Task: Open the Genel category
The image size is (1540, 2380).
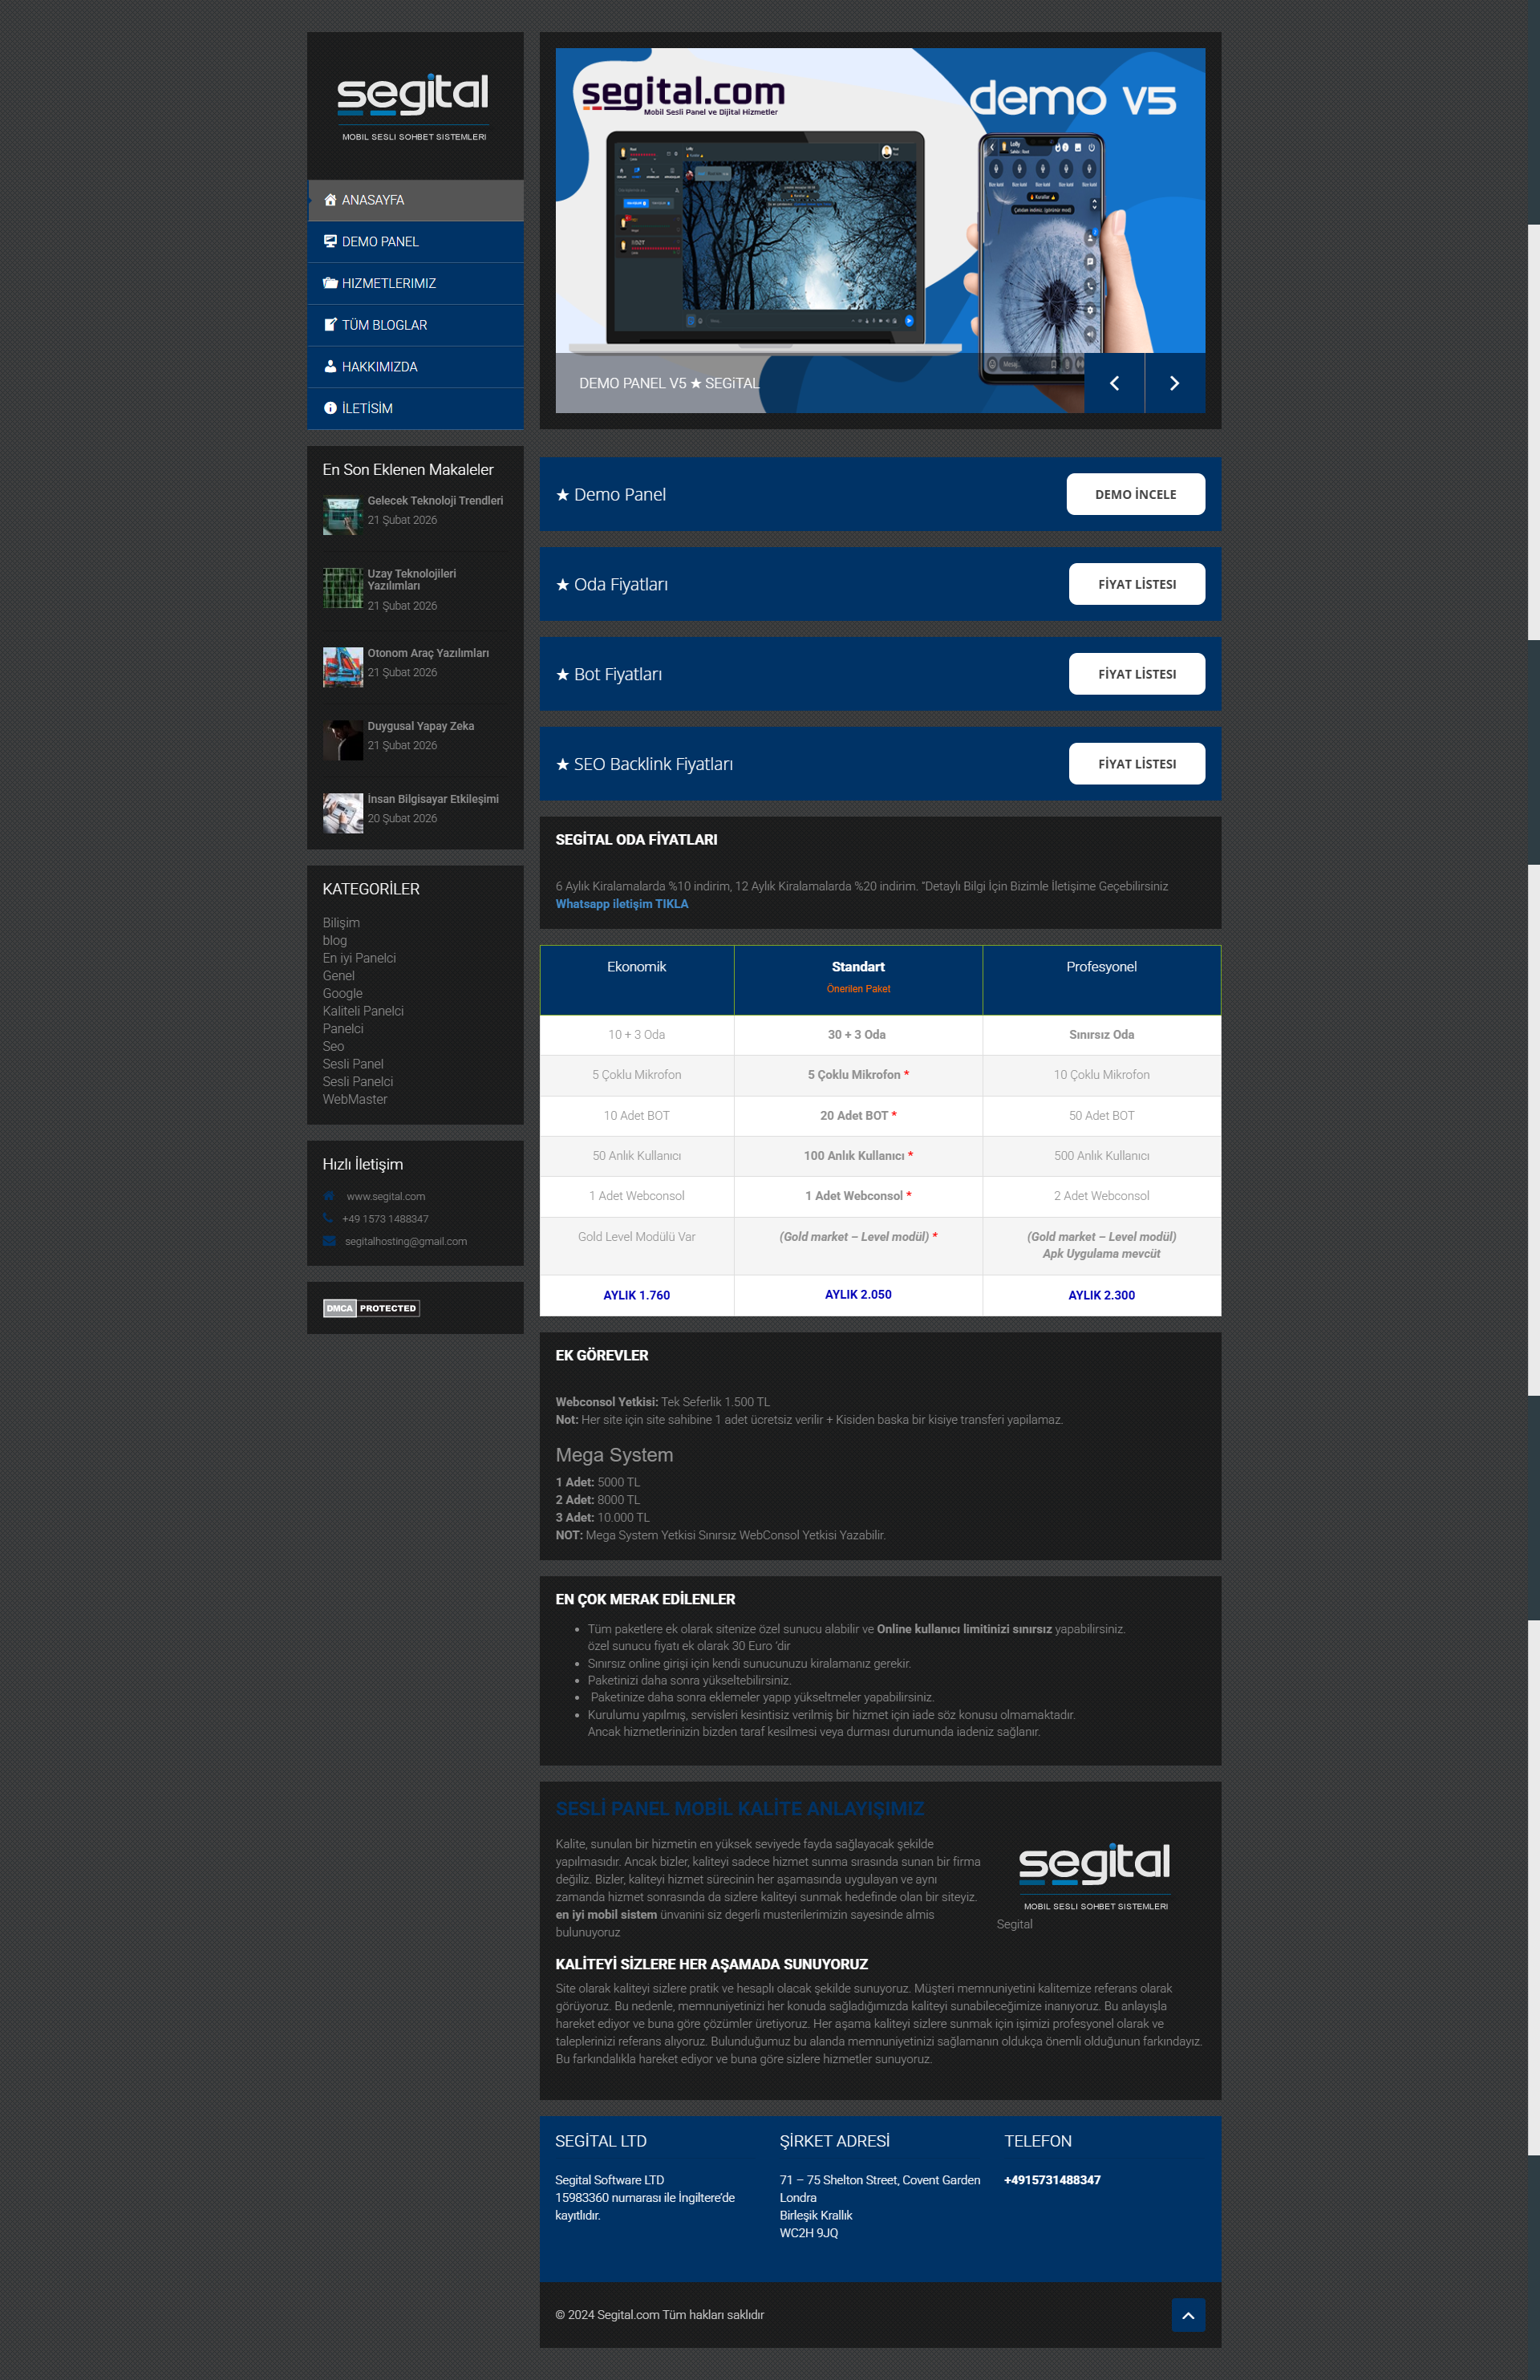Action: (x=339, y=976)
